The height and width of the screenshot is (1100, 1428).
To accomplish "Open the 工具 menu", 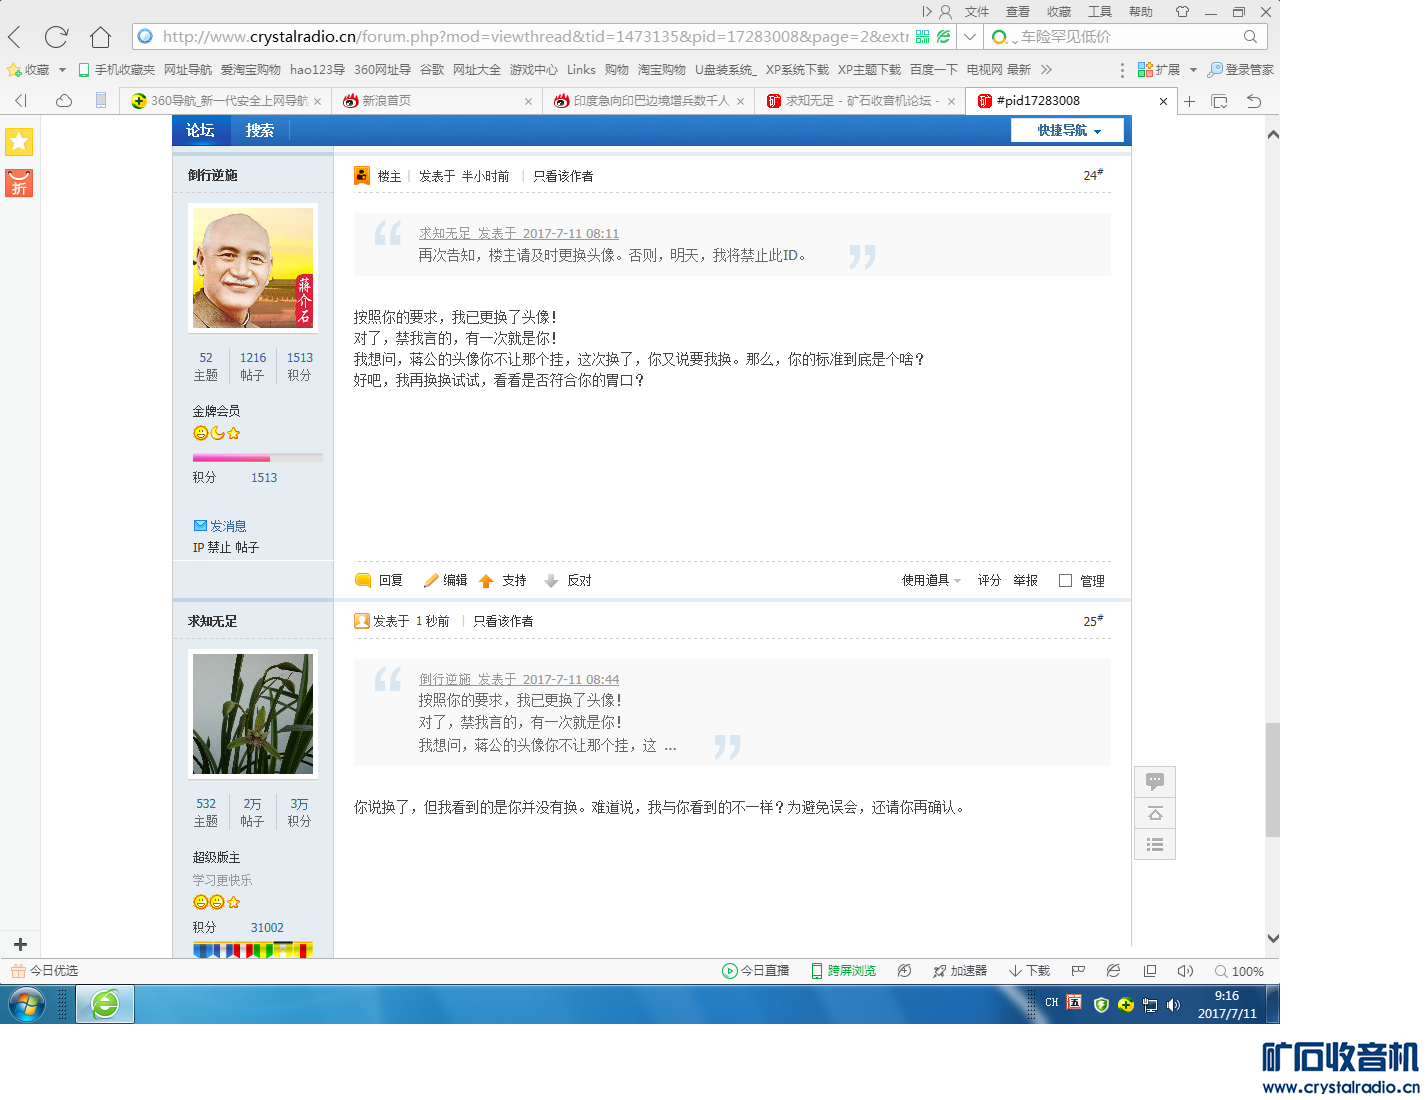I will tap(1100, 12).
